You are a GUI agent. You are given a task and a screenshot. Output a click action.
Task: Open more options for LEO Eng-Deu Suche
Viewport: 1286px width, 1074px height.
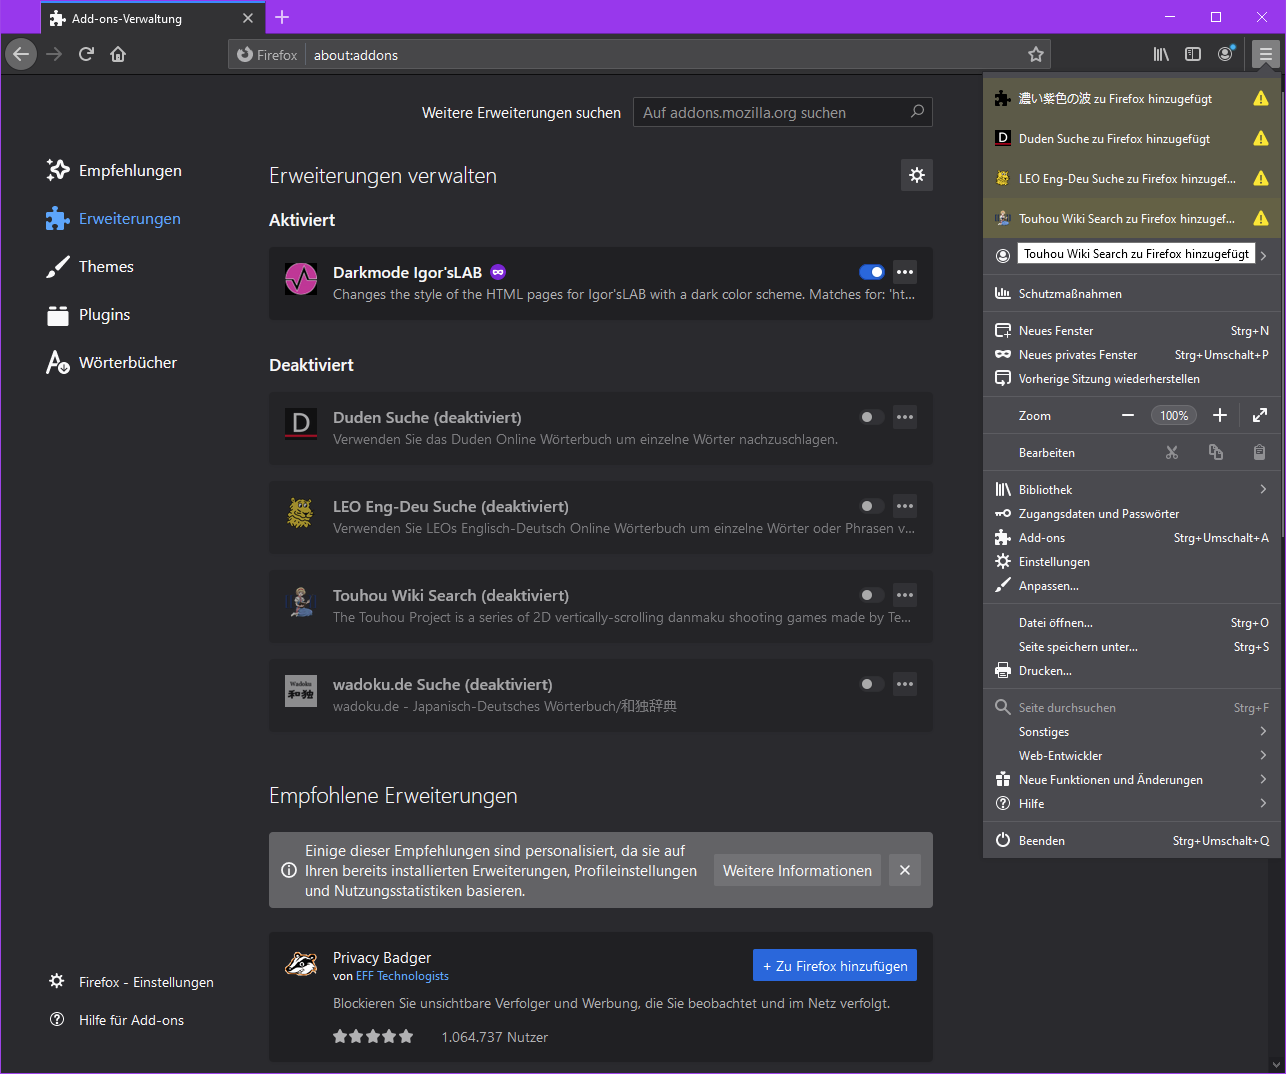point(905,506)
